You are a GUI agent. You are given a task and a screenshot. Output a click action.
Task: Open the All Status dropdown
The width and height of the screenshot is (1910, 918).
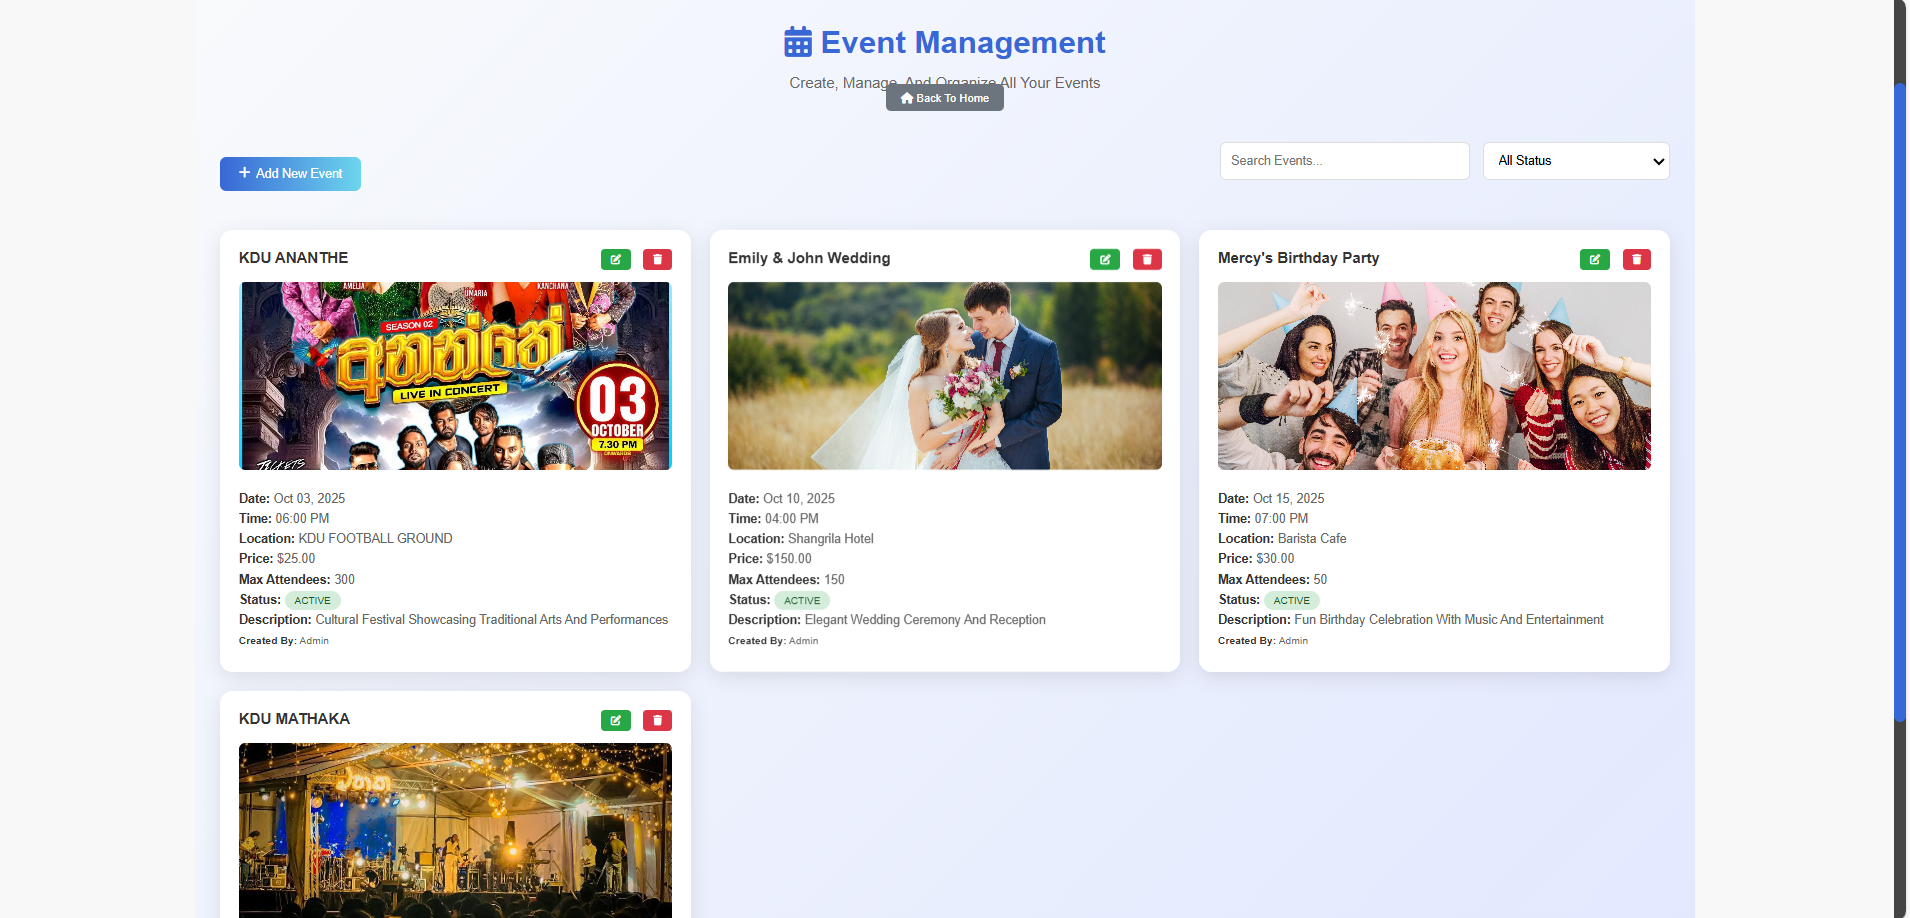point(1575,161)
